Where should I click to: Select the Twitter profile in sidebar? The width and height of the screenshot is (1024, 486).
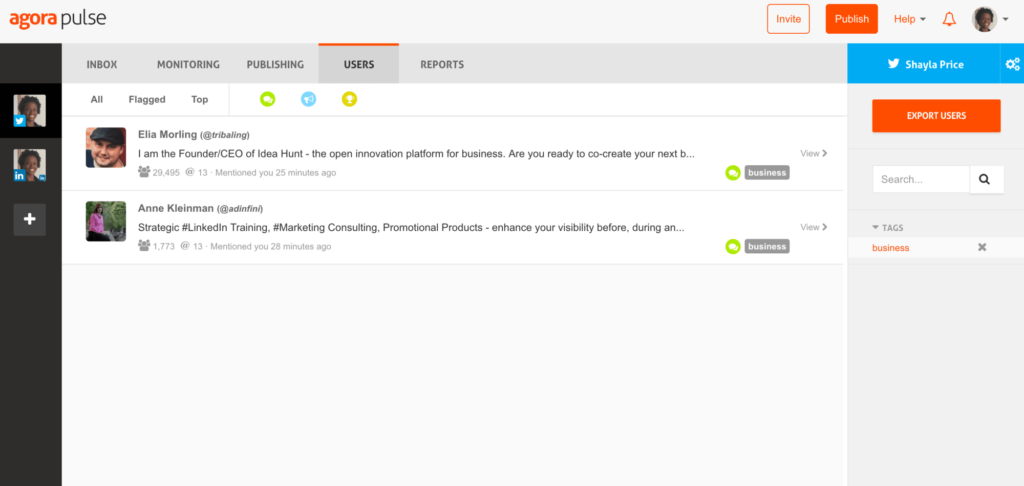coord(30,110)
